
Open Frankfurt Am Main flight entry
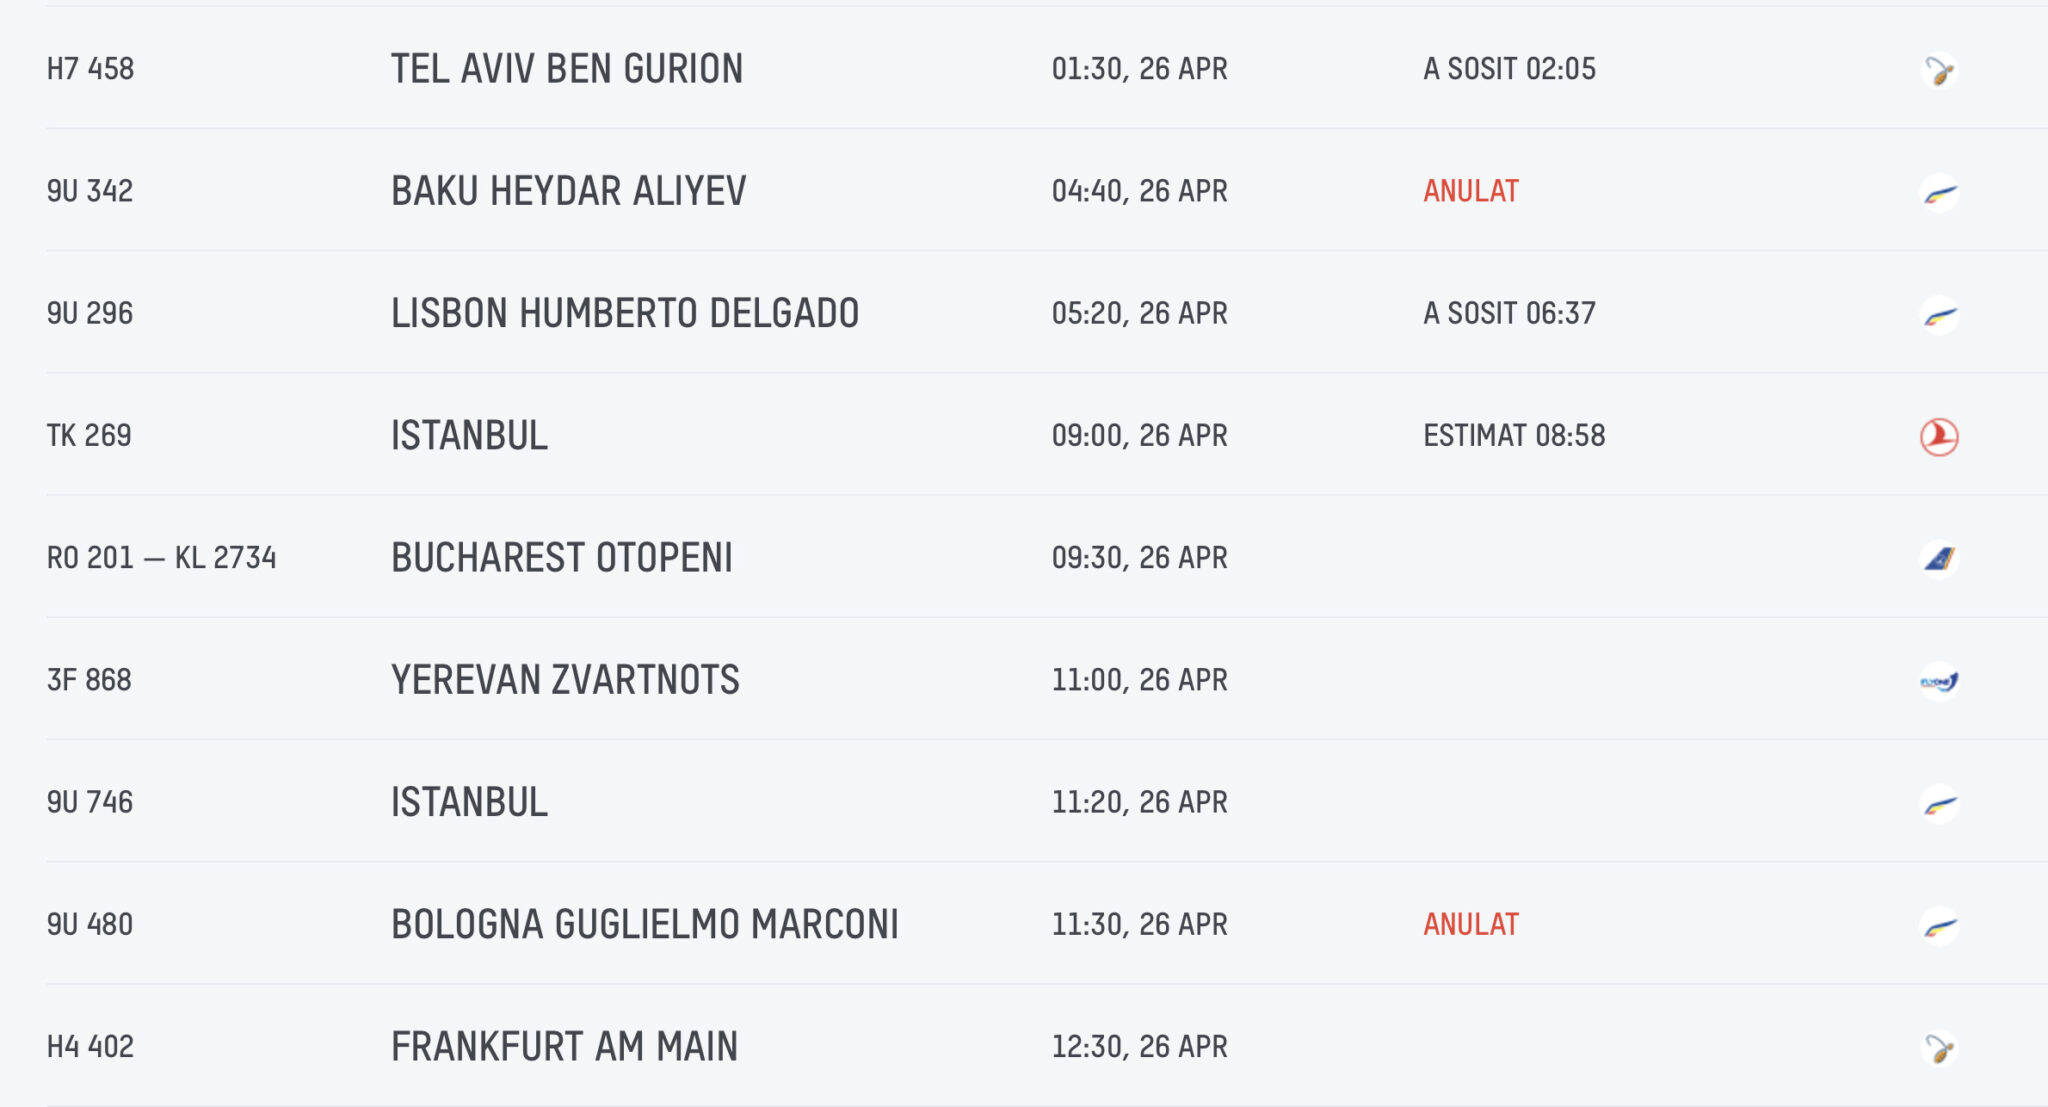[x=564, y=1047]
